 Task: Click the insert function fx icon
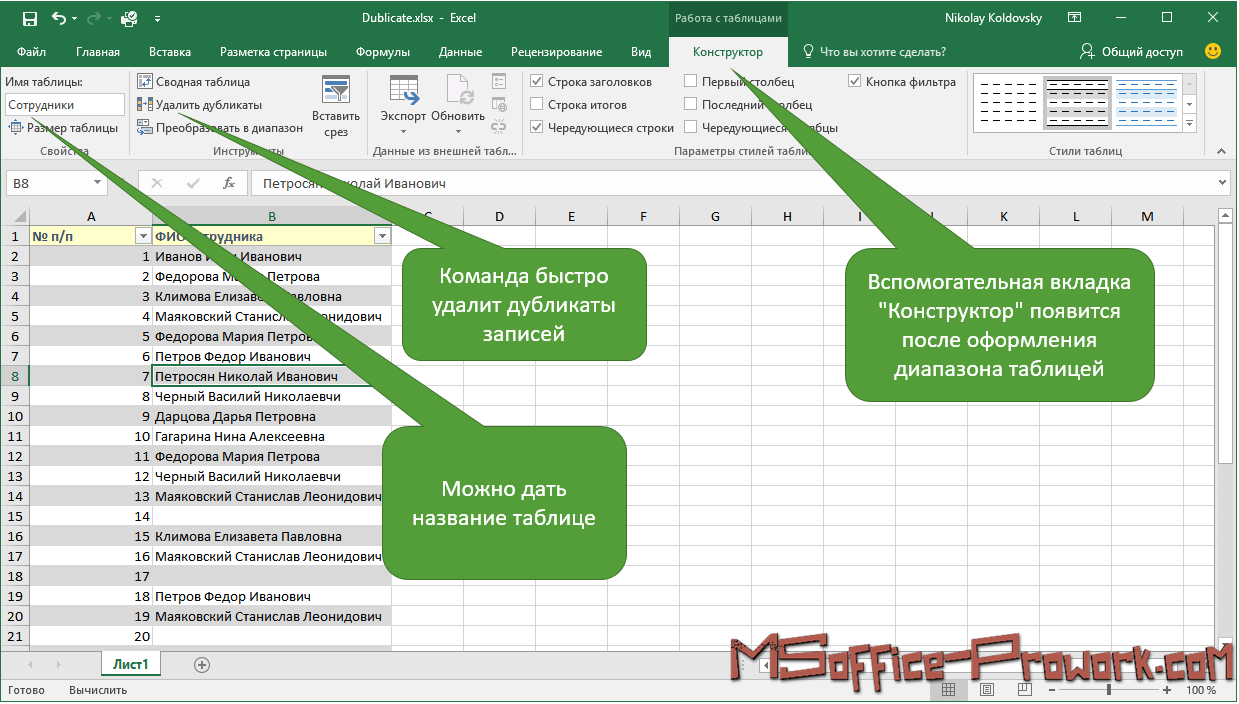pos(229,184)
